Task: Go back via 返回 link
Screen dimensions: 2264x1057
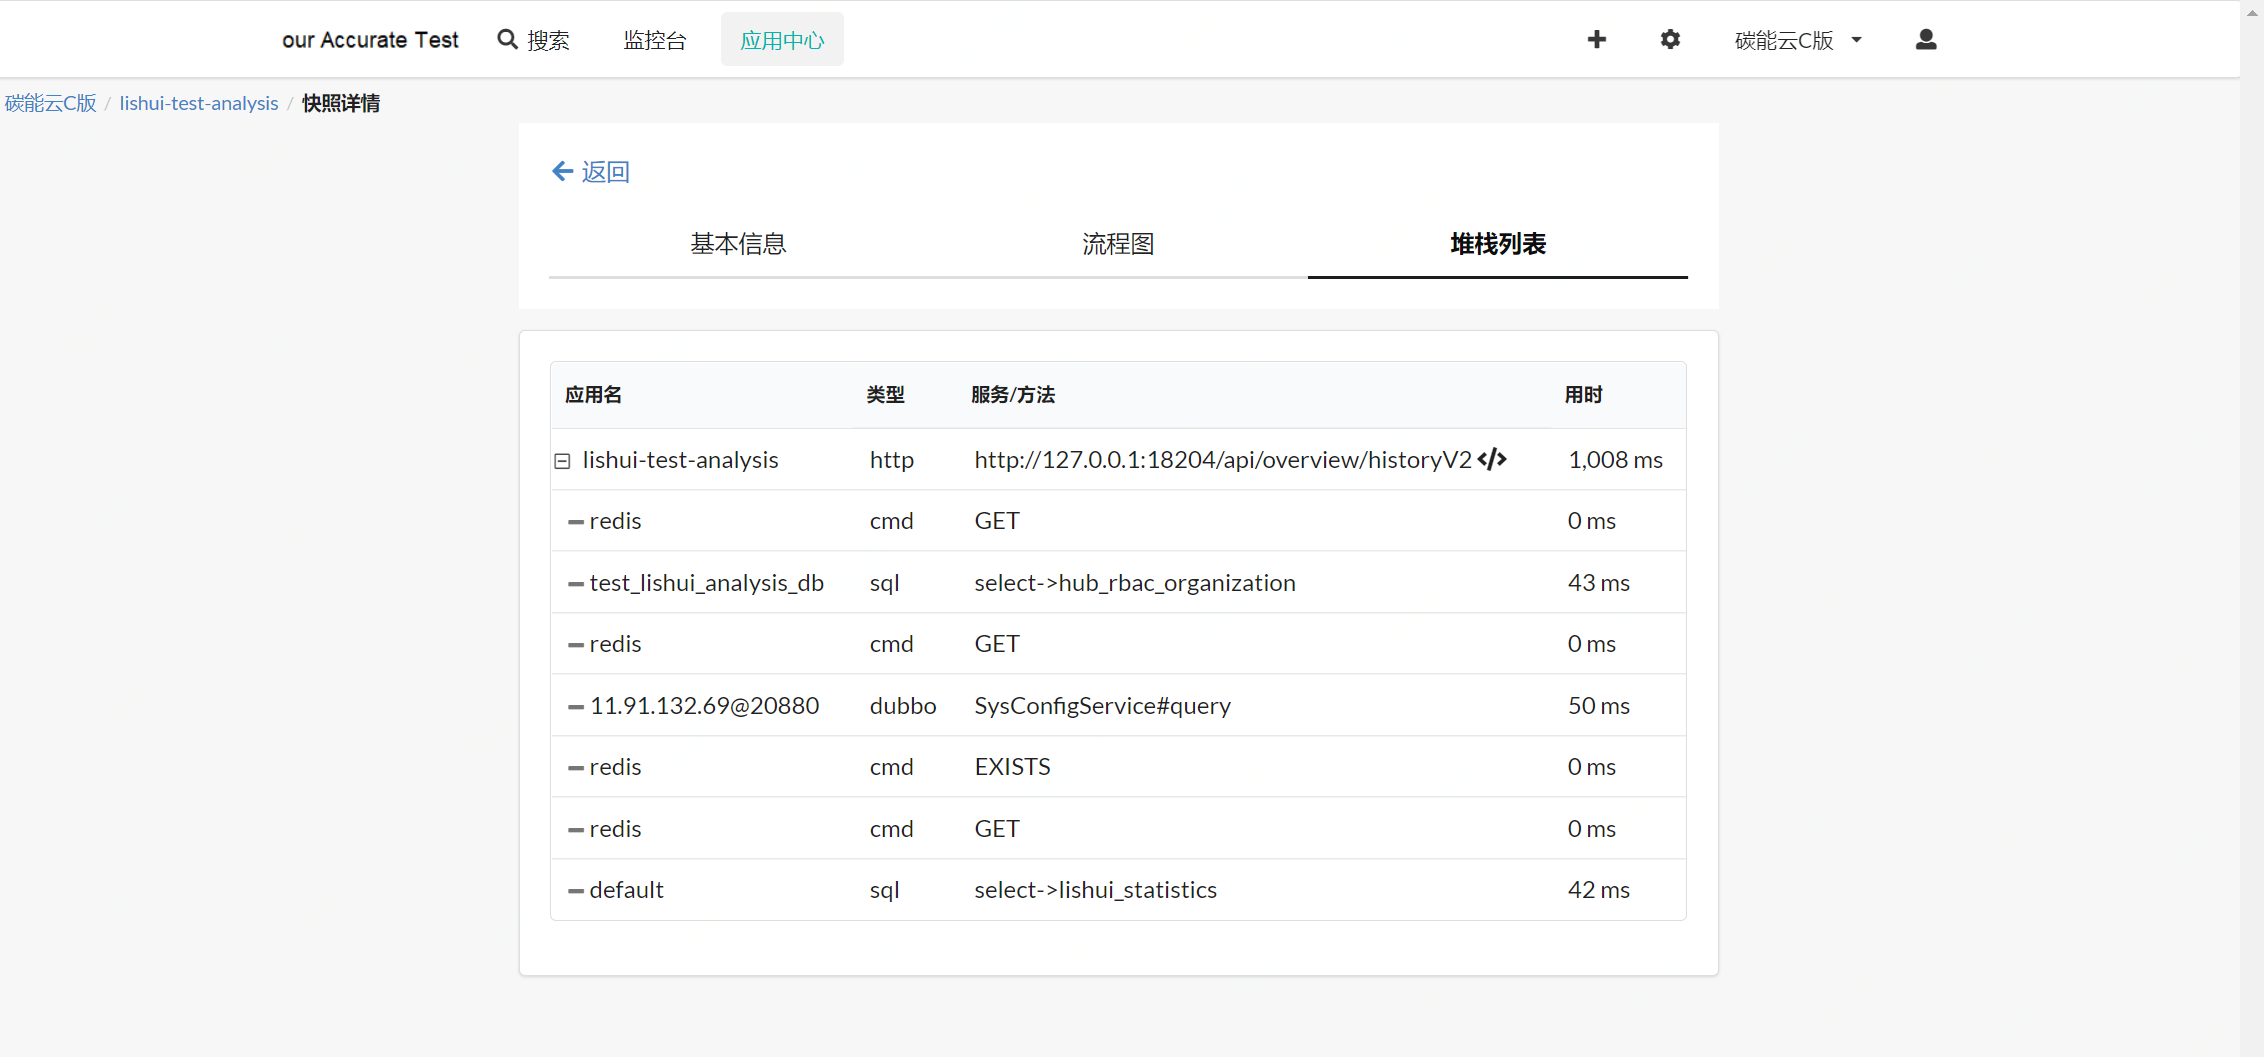Action: pyautogui.click(x=606, y=172)
